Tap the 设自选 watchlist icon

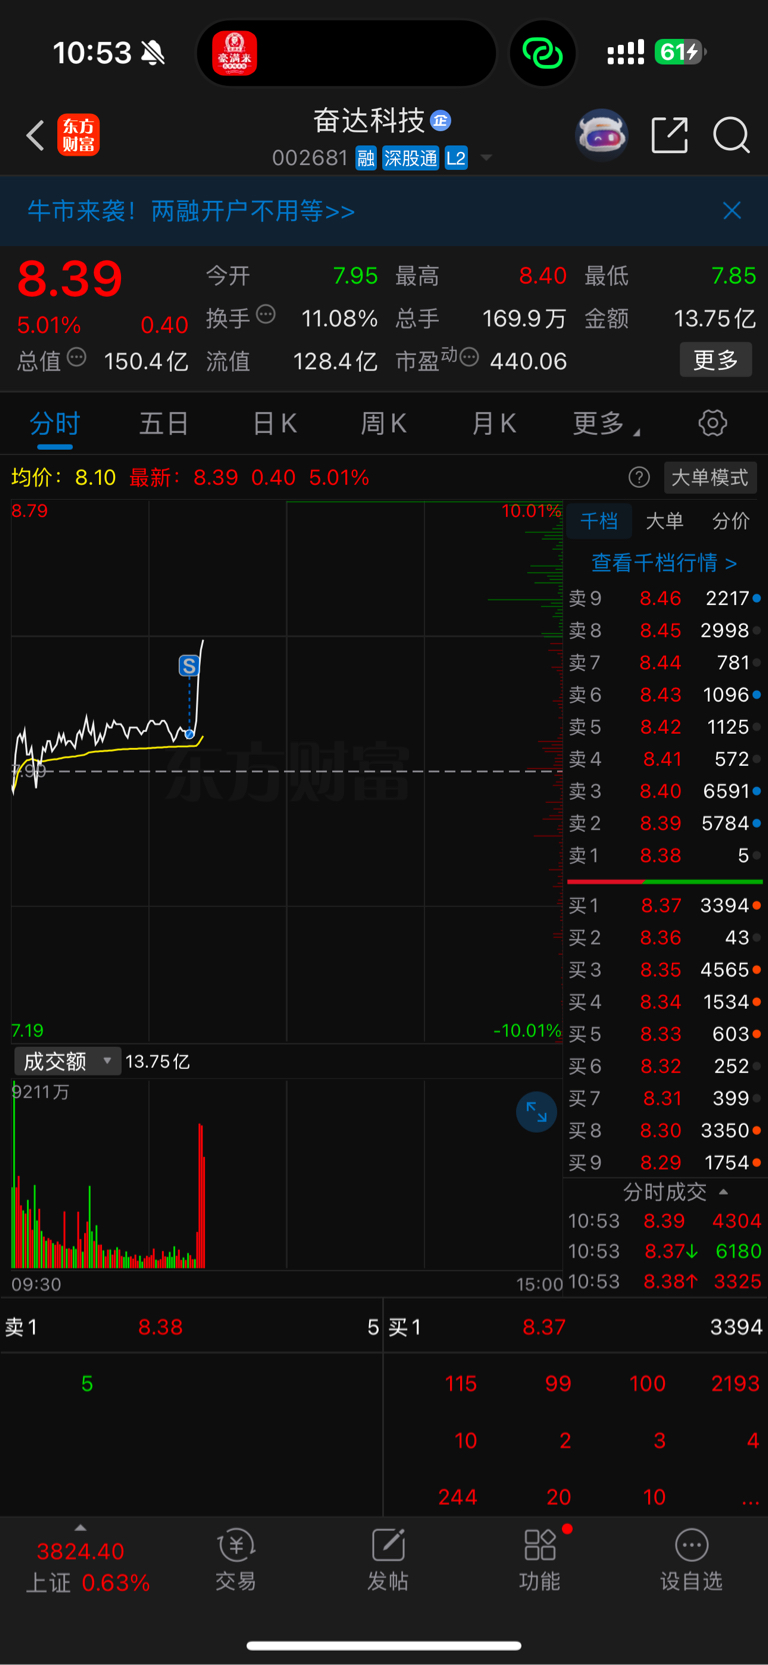click(691, 1560)
